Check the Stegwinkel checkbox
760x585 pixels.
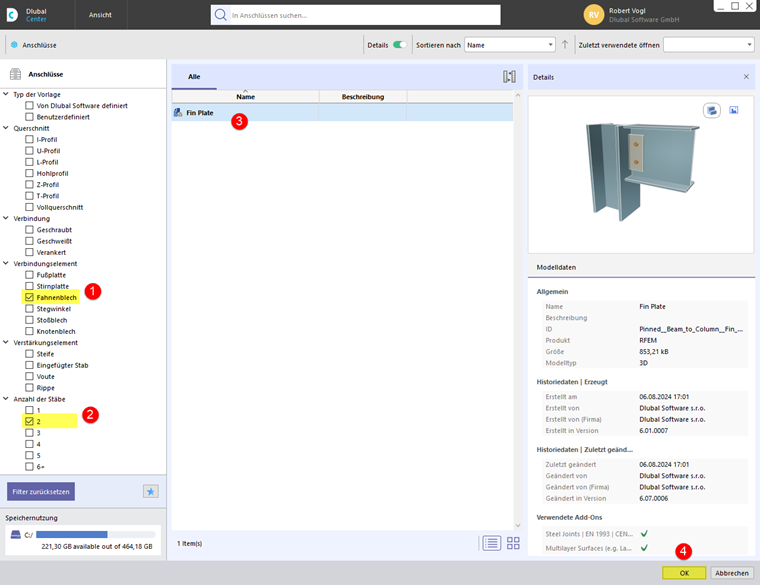[x=29, y=309]
